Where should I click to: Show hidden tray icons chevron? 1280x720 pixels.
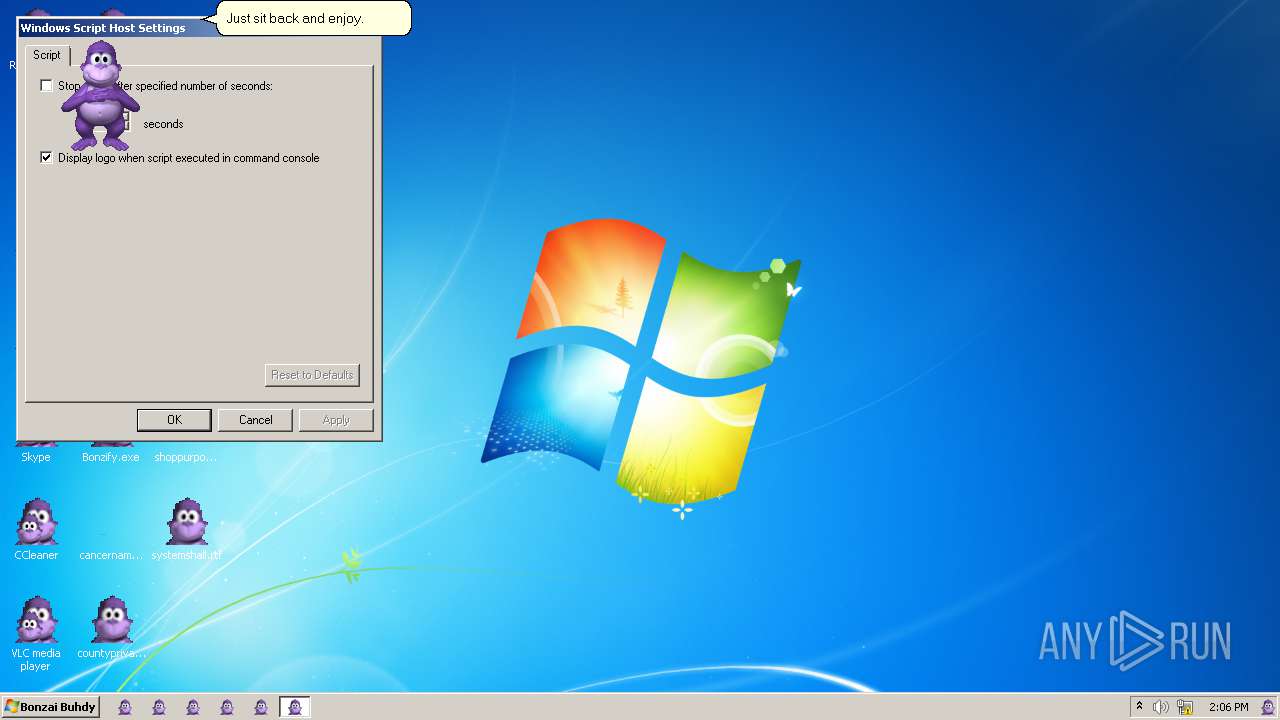(1139, 707)
